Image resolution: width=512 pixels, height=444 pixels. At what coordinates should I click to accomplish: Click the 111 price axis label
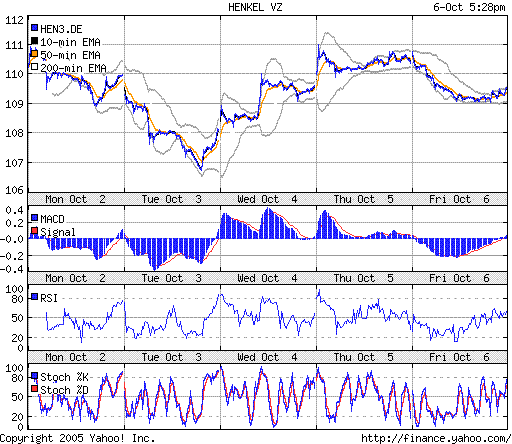(x=14, y=45)
